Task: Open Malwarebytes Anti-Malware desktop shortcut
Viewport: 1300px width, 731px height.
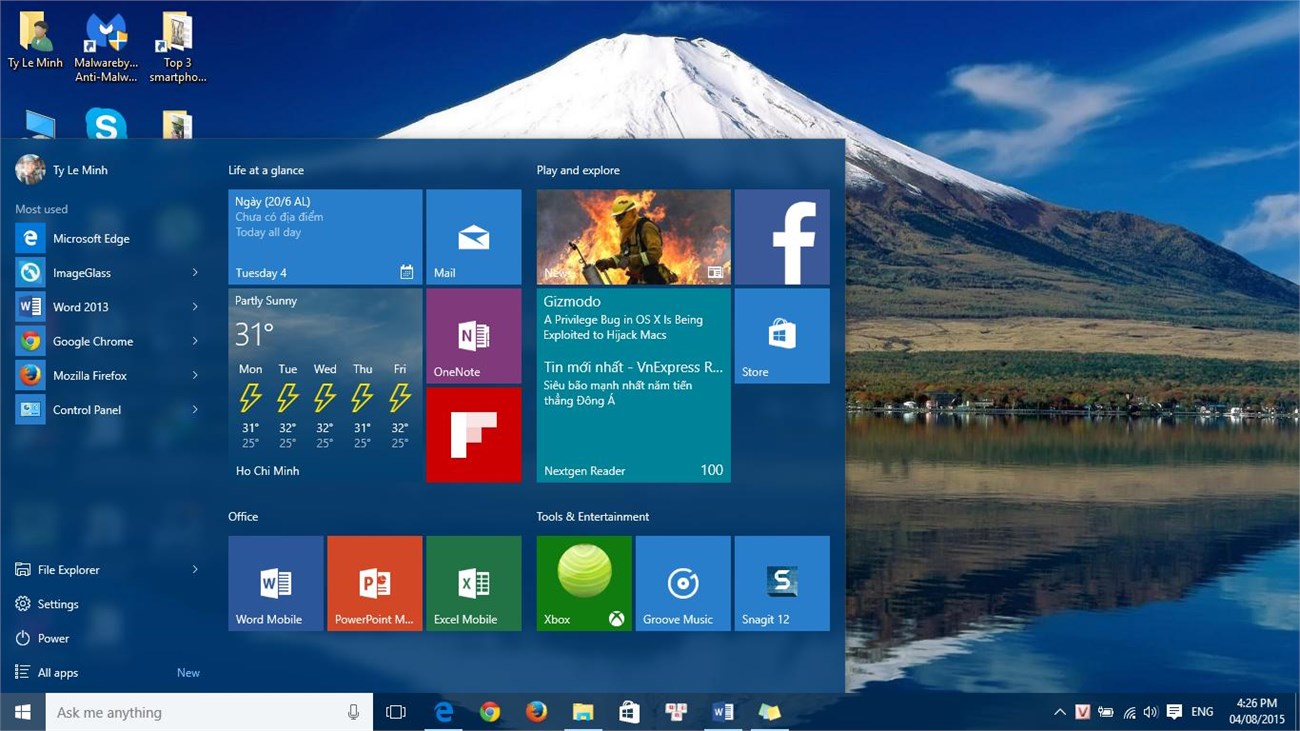Action: [x=106, y=48]
